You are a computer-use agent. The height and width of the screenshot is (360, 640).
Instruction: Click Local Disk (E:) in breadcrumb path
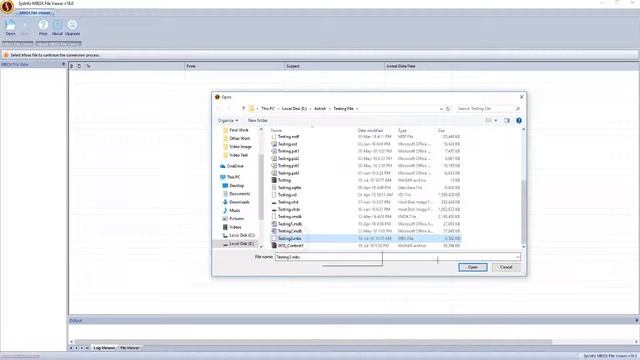[294, 109]
